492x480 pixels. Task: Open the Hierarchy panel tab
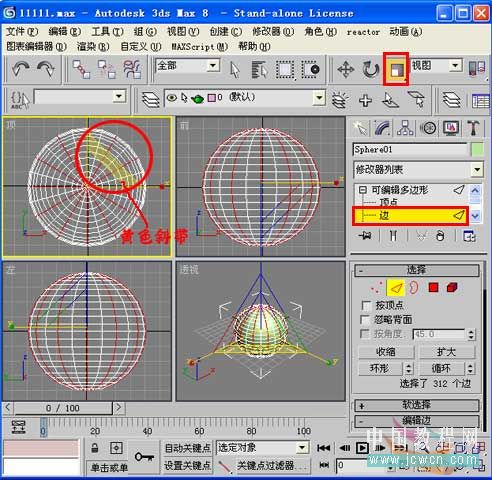point(405,128)
